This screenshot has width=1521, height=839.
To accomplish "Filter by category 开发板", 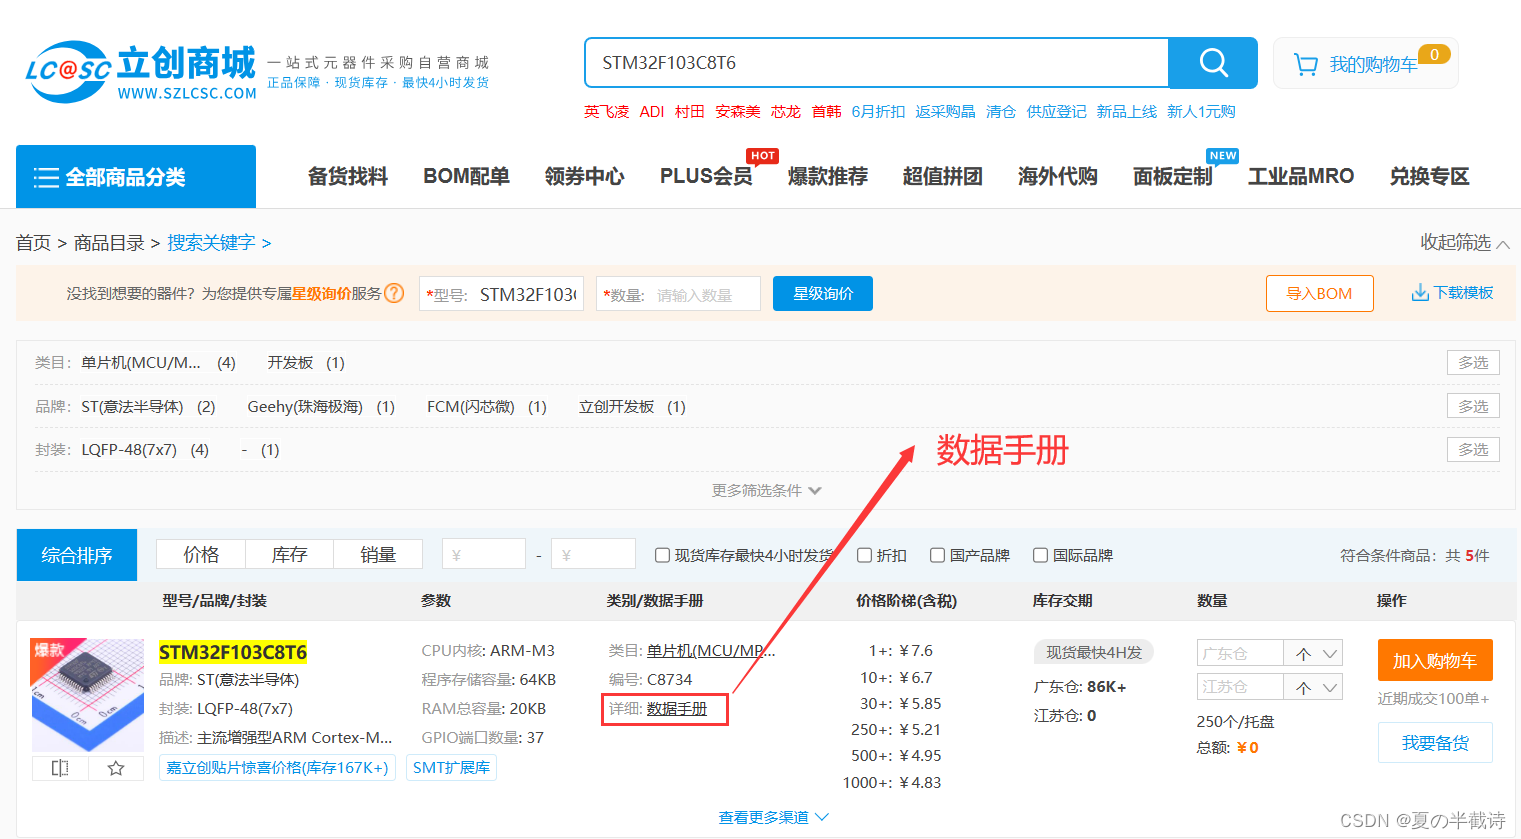I will [305, 362].
